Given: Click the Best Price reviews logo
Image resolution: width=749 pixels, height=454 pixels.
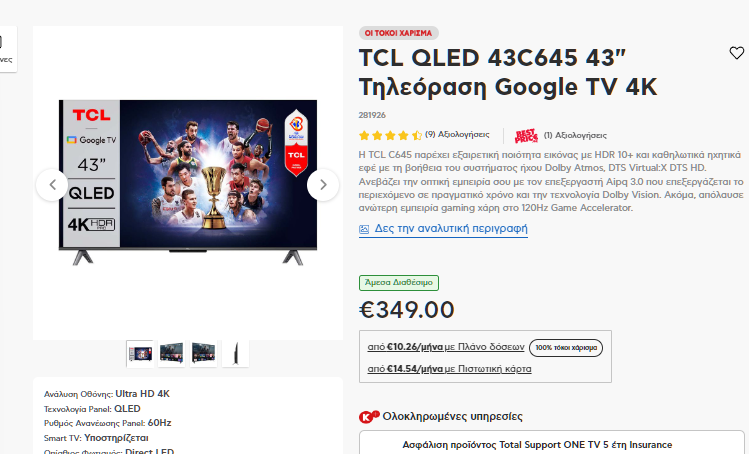Looking at the screenshot, I should pyautogui.click(x=526, y=136).
